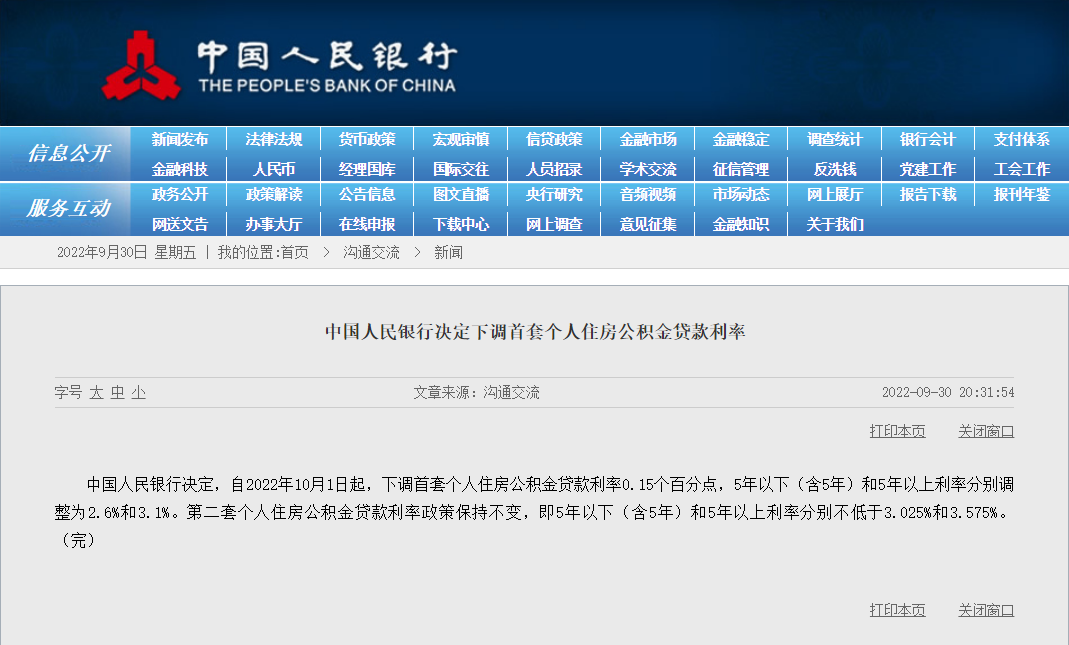1069x645 pixels.
Task: Open the 人民币 renminbi section
Action: coord(273,168)
